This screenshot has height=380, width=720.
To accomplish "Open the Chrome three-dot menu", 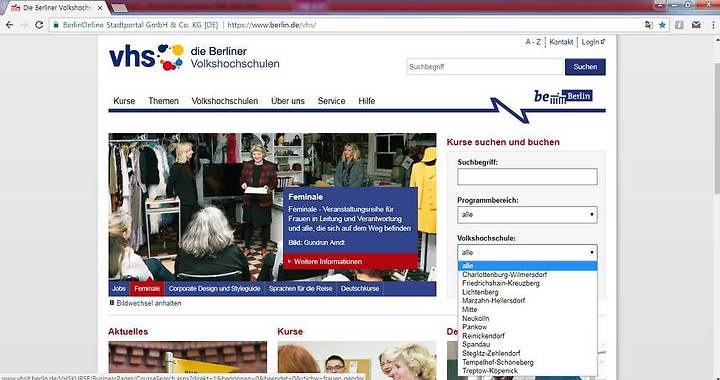I will pos(713,25).
